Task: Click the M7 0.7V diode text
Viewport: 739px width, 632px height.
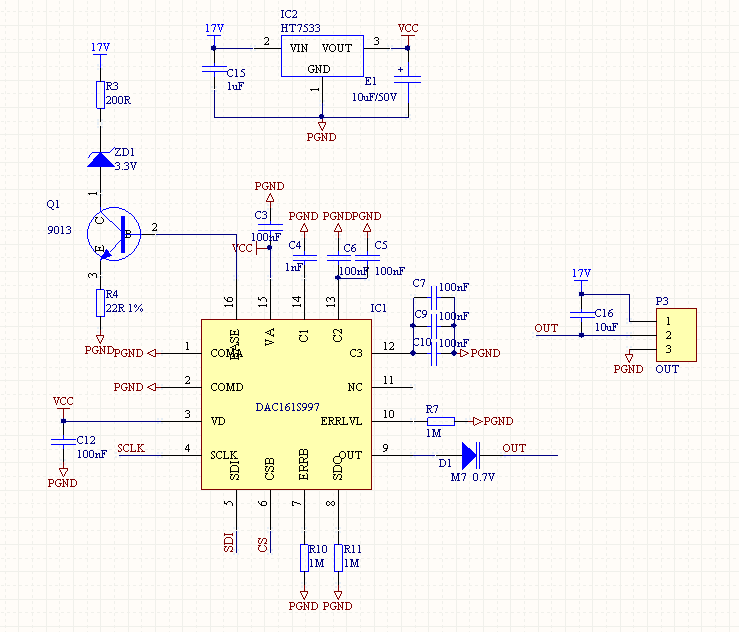Action: click(473, 477)
